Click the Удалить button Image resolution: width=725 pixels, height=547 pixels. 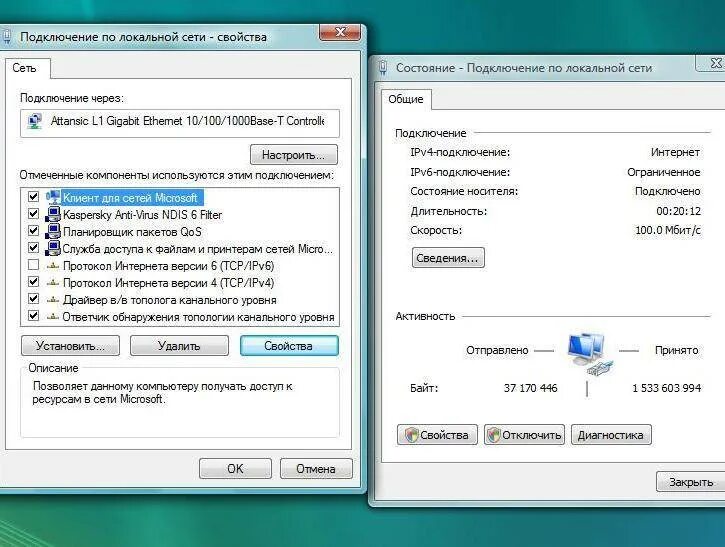coord(179,346)
